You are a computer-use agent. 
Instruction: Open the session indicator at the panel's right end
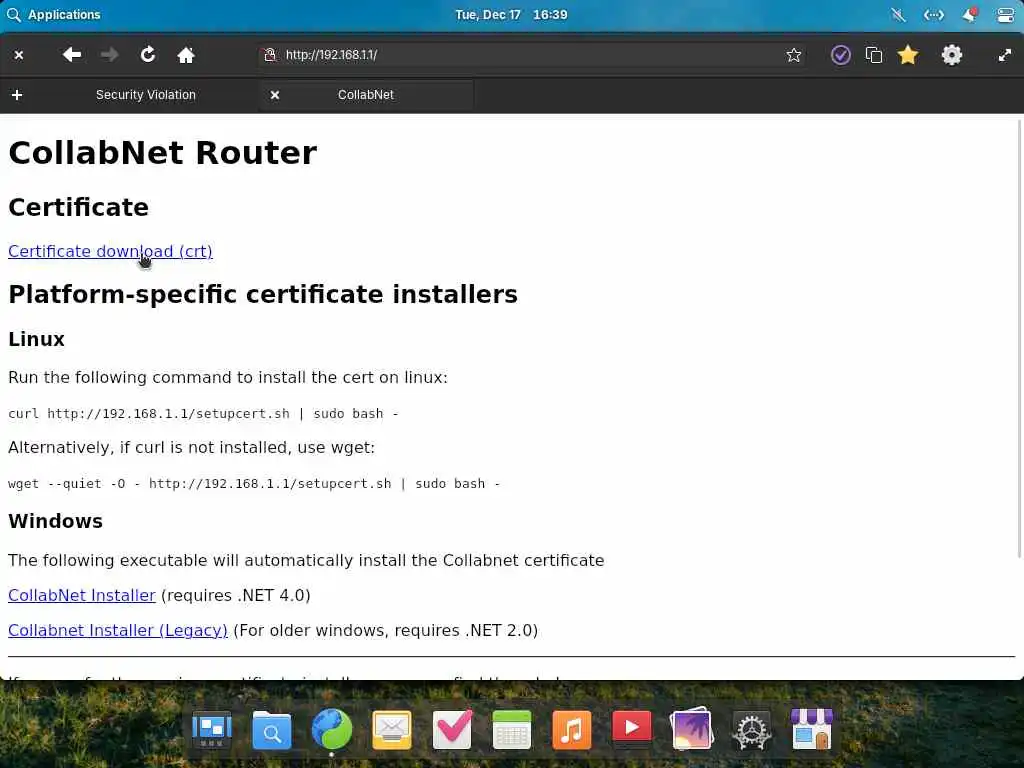(x=1006, y=14)
